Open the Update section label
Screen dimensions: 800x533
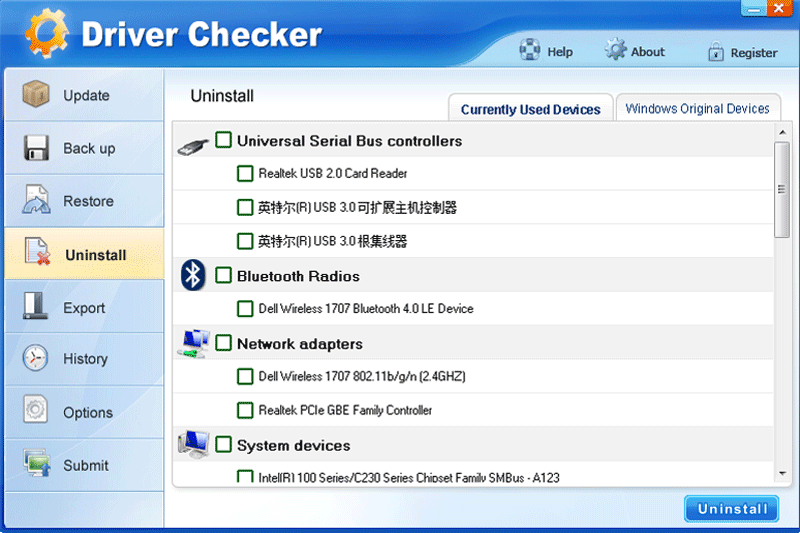coord(86,95)
